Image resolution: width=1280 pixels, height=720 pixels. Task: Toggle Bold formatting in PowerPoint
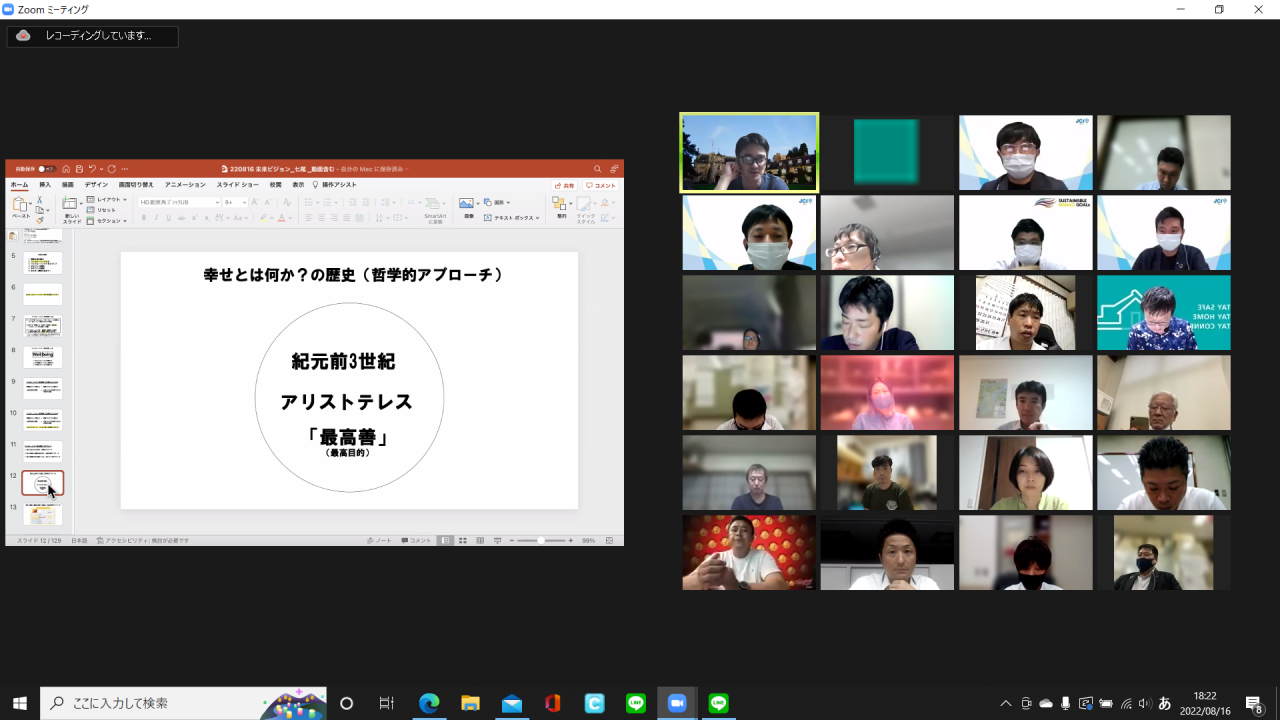coord(144,218)
